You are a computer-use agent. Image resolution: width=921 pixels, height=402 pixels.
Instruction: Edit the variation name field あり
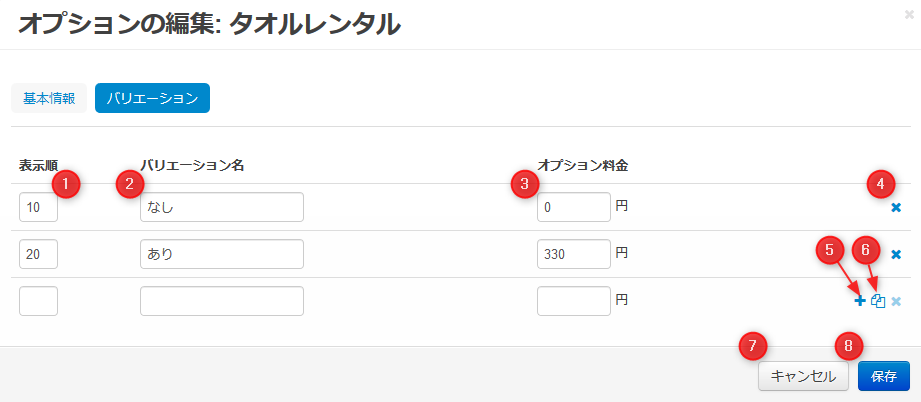pyautogui.click(x=221, y=254)
